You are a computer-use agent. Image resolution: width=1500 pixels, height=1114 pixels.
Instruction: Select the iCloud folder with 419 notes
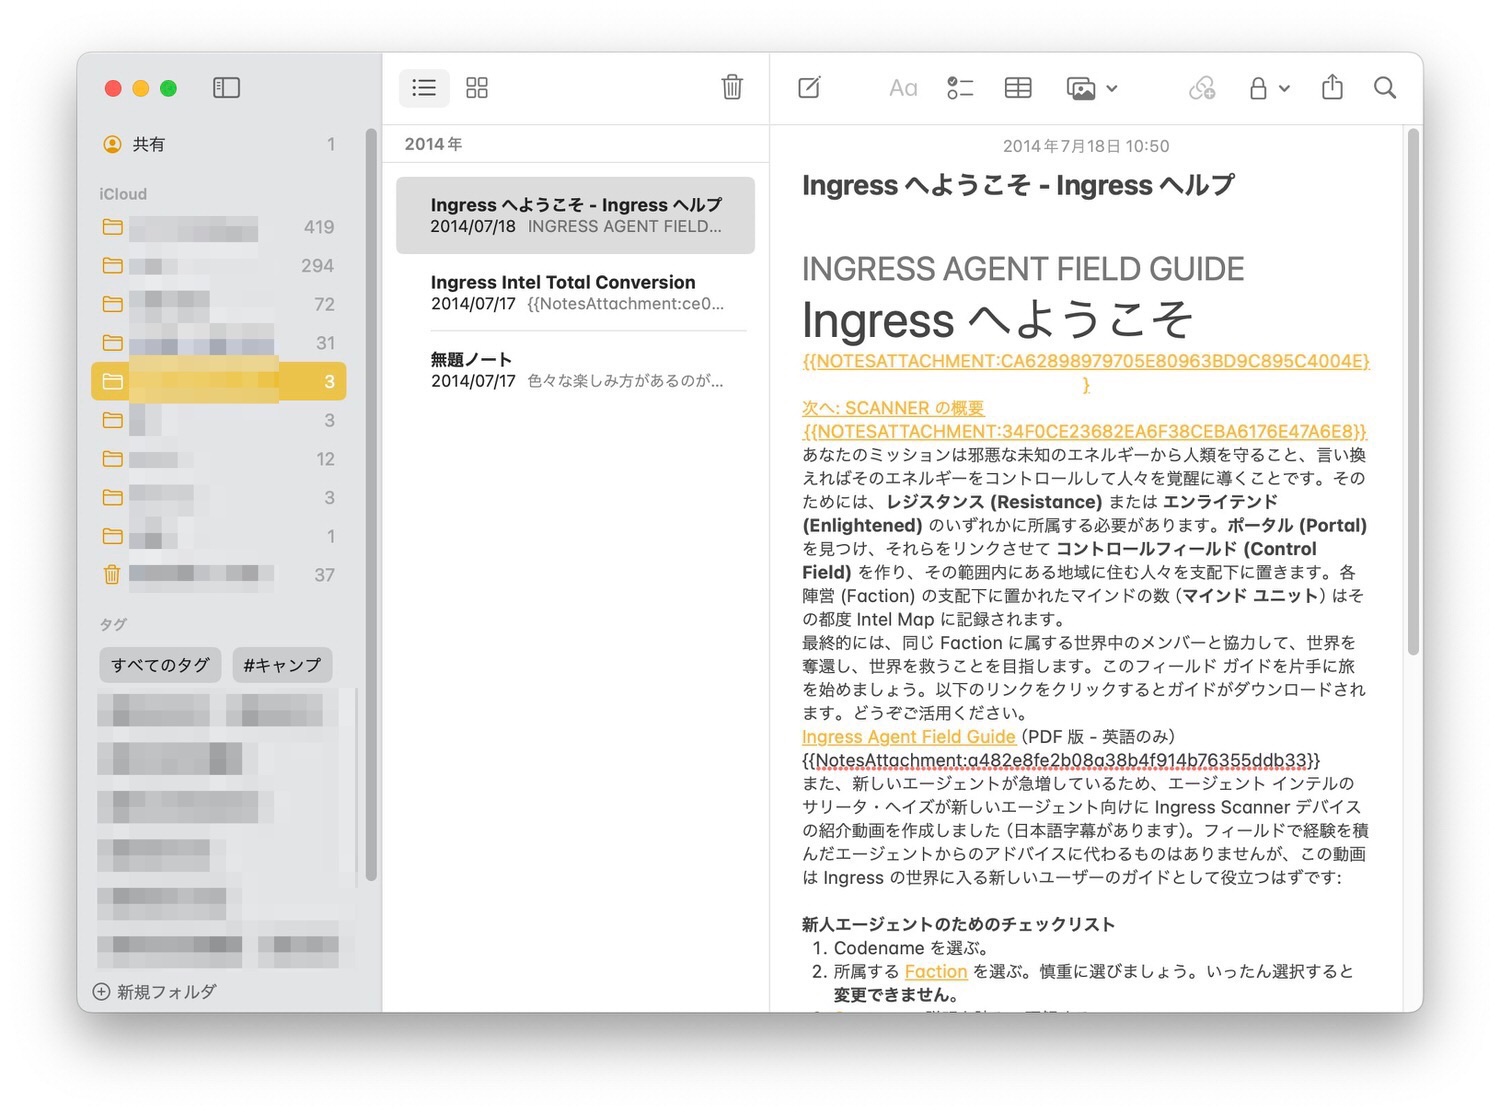[x=219, y=227]
